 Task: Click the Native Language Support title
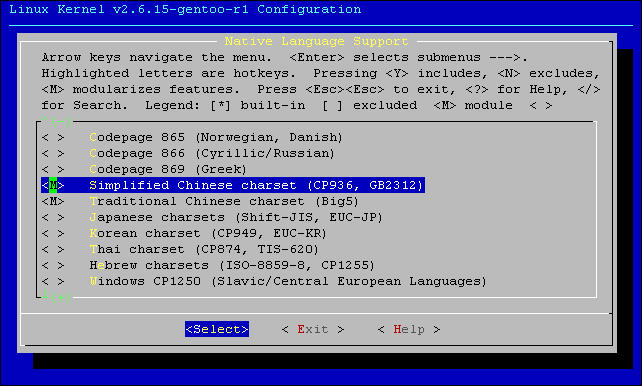click(316, 41)
